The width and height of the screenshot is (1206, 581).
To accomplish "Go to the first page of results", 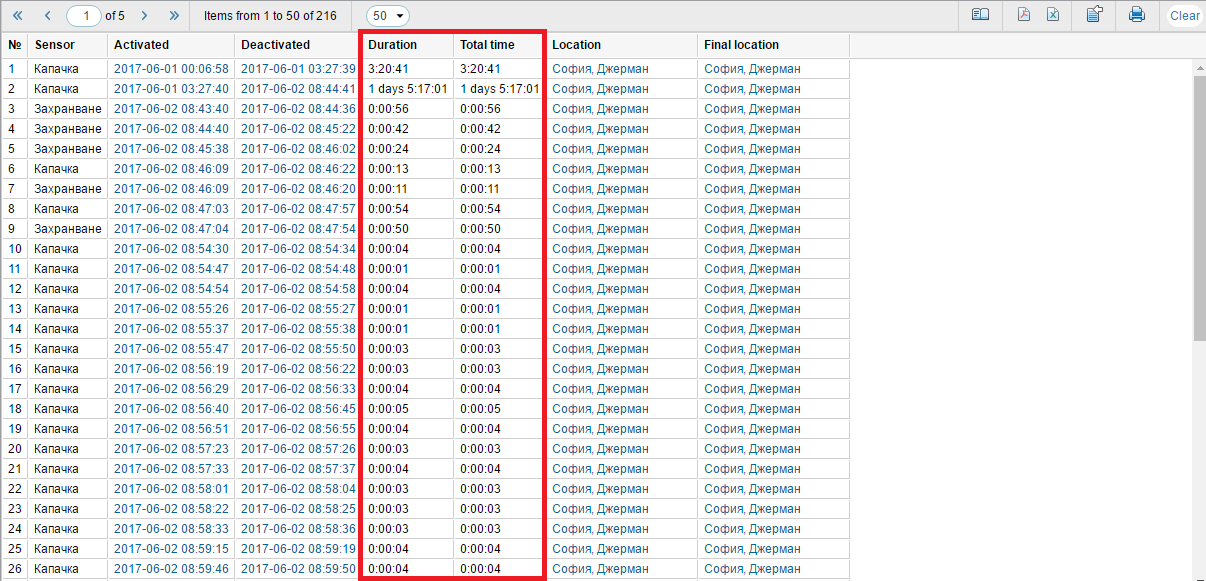I will tap(17, 15).
